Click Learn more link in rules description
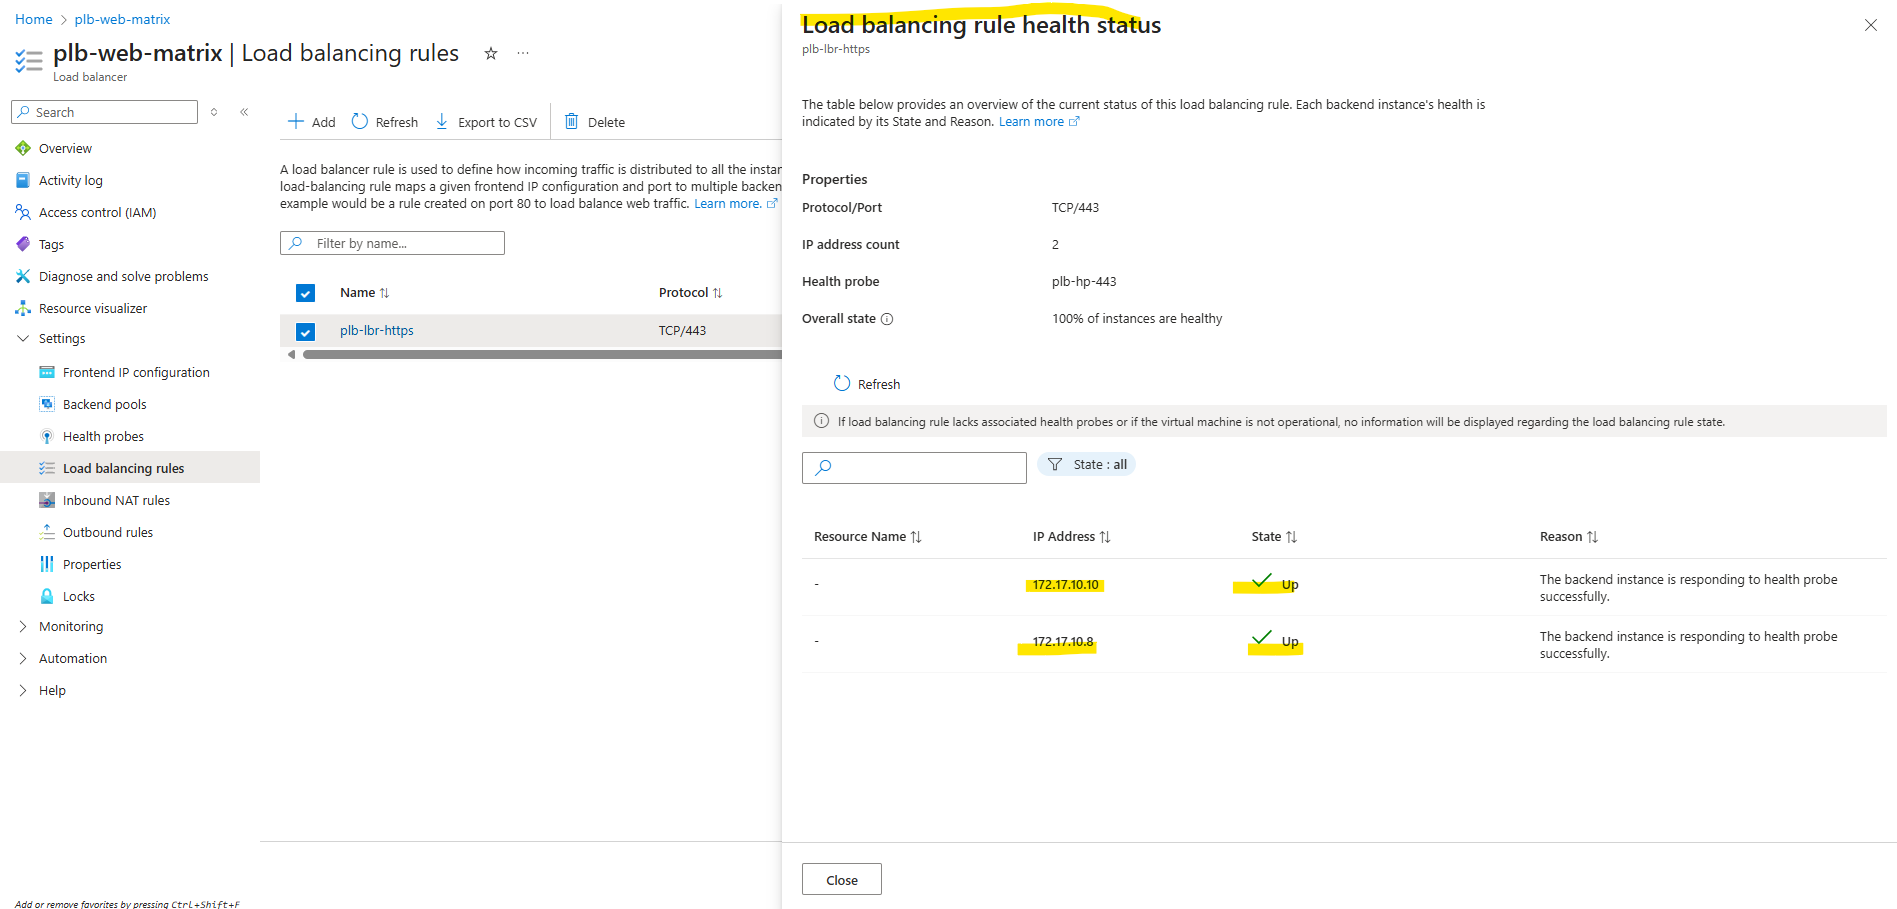This screenshot has width=1897, height=909. tap(736, 204)
